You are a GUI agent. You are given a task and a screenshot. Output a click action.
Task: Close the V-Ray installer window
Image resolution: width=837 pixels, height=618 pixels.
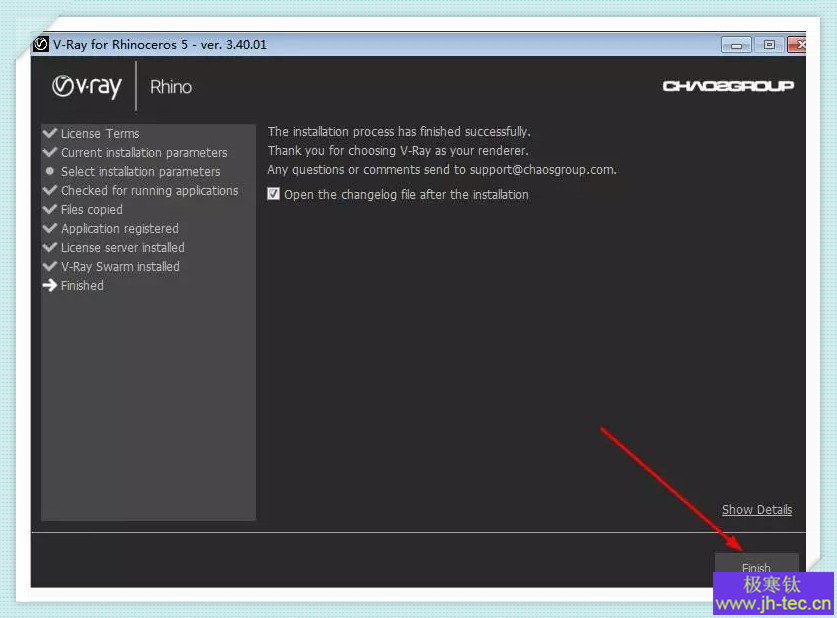coord(797,45)
